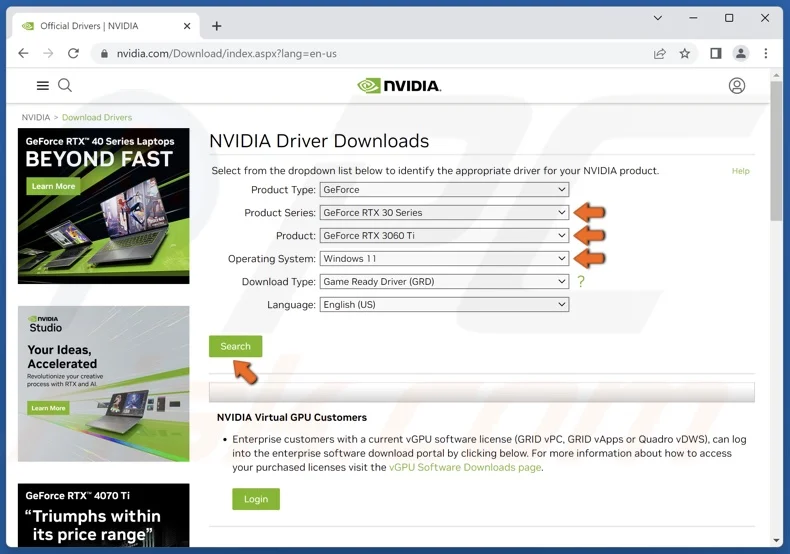The height and width of the screenshot is (554, 790).
Task: Bookmark this page with the star icon
Action: pos(685,53)
